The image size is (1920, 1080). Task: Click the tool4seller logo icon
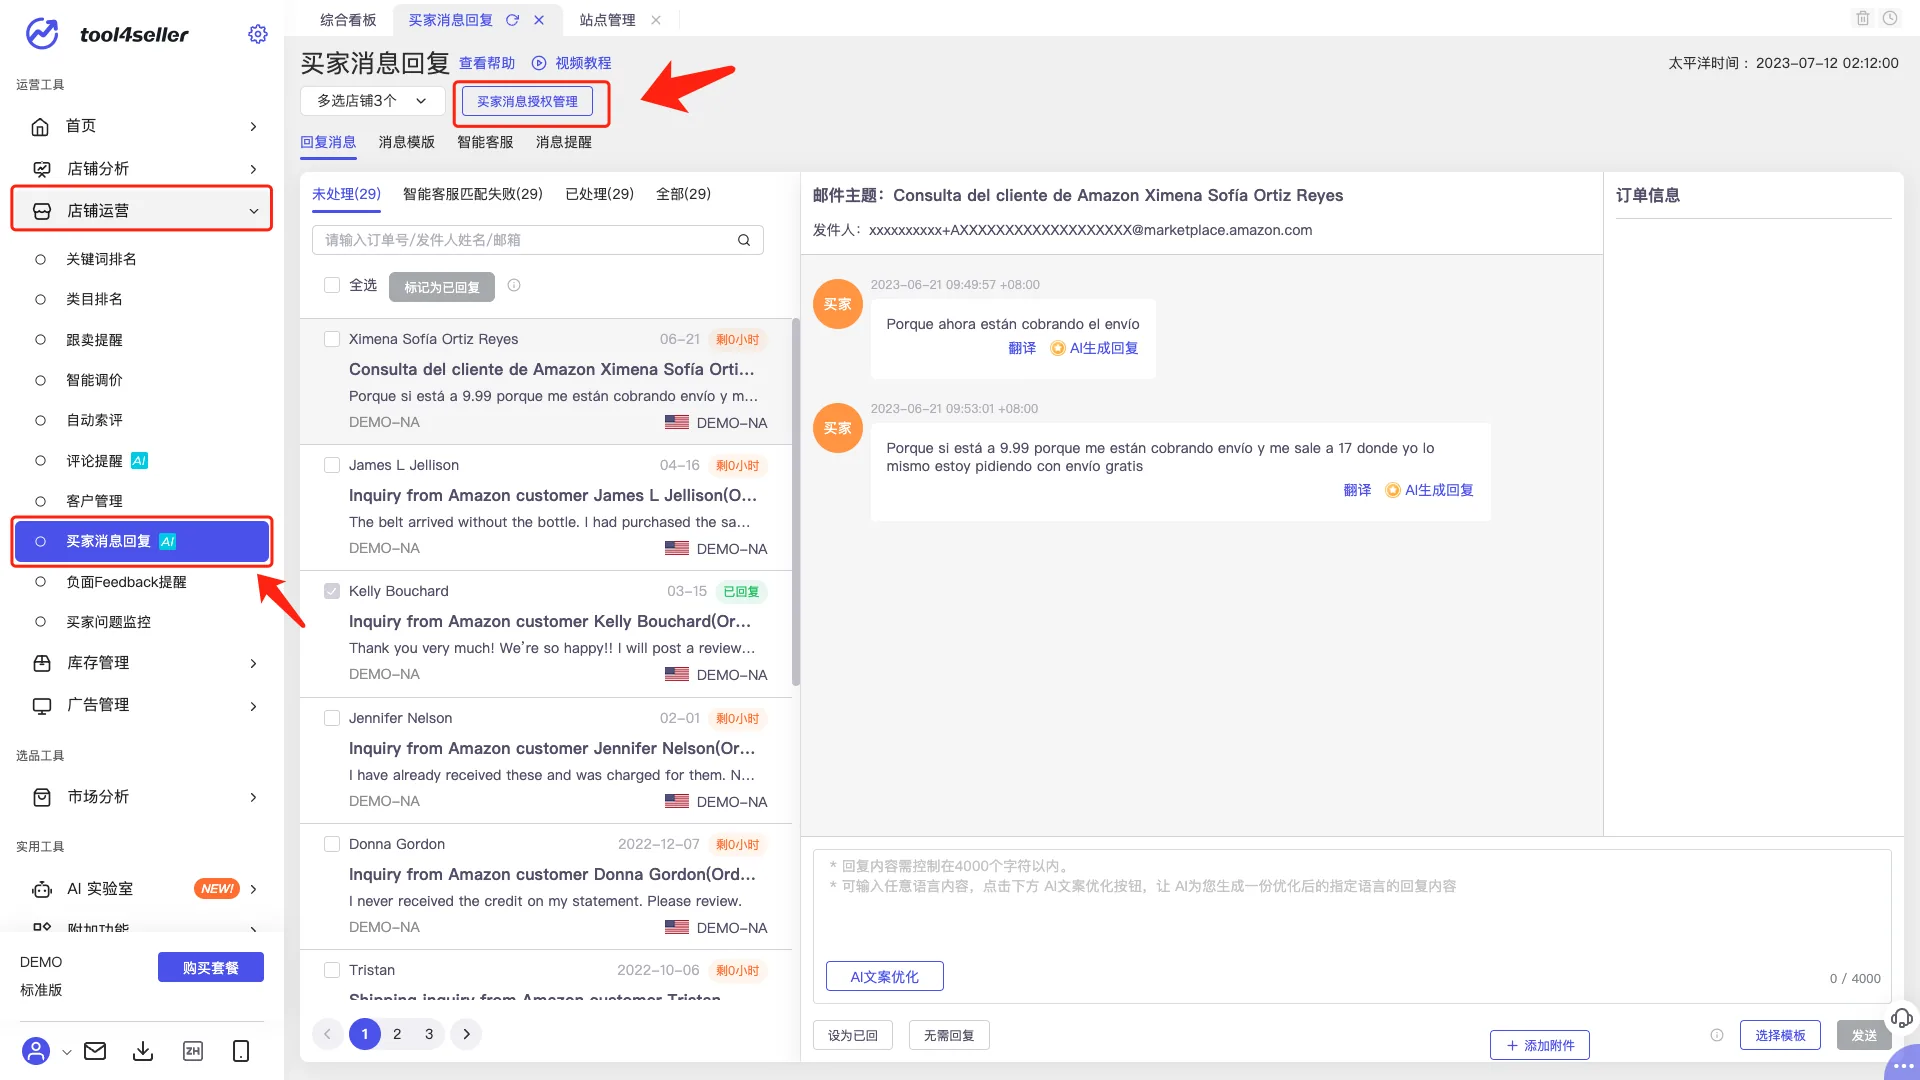click(x=42, y=34)
